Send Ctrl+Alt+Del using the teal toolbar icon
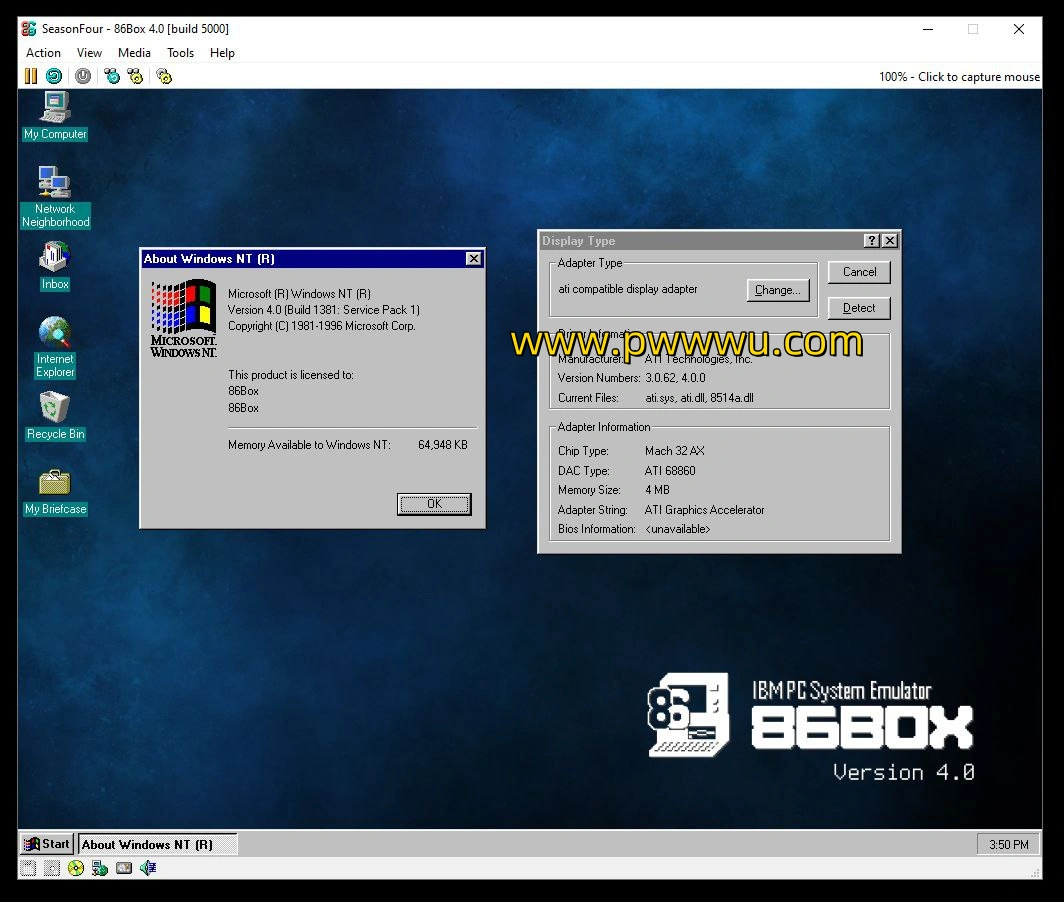Image resolution: width=1064 pixels, height=902 pixels. coord(112,76)
